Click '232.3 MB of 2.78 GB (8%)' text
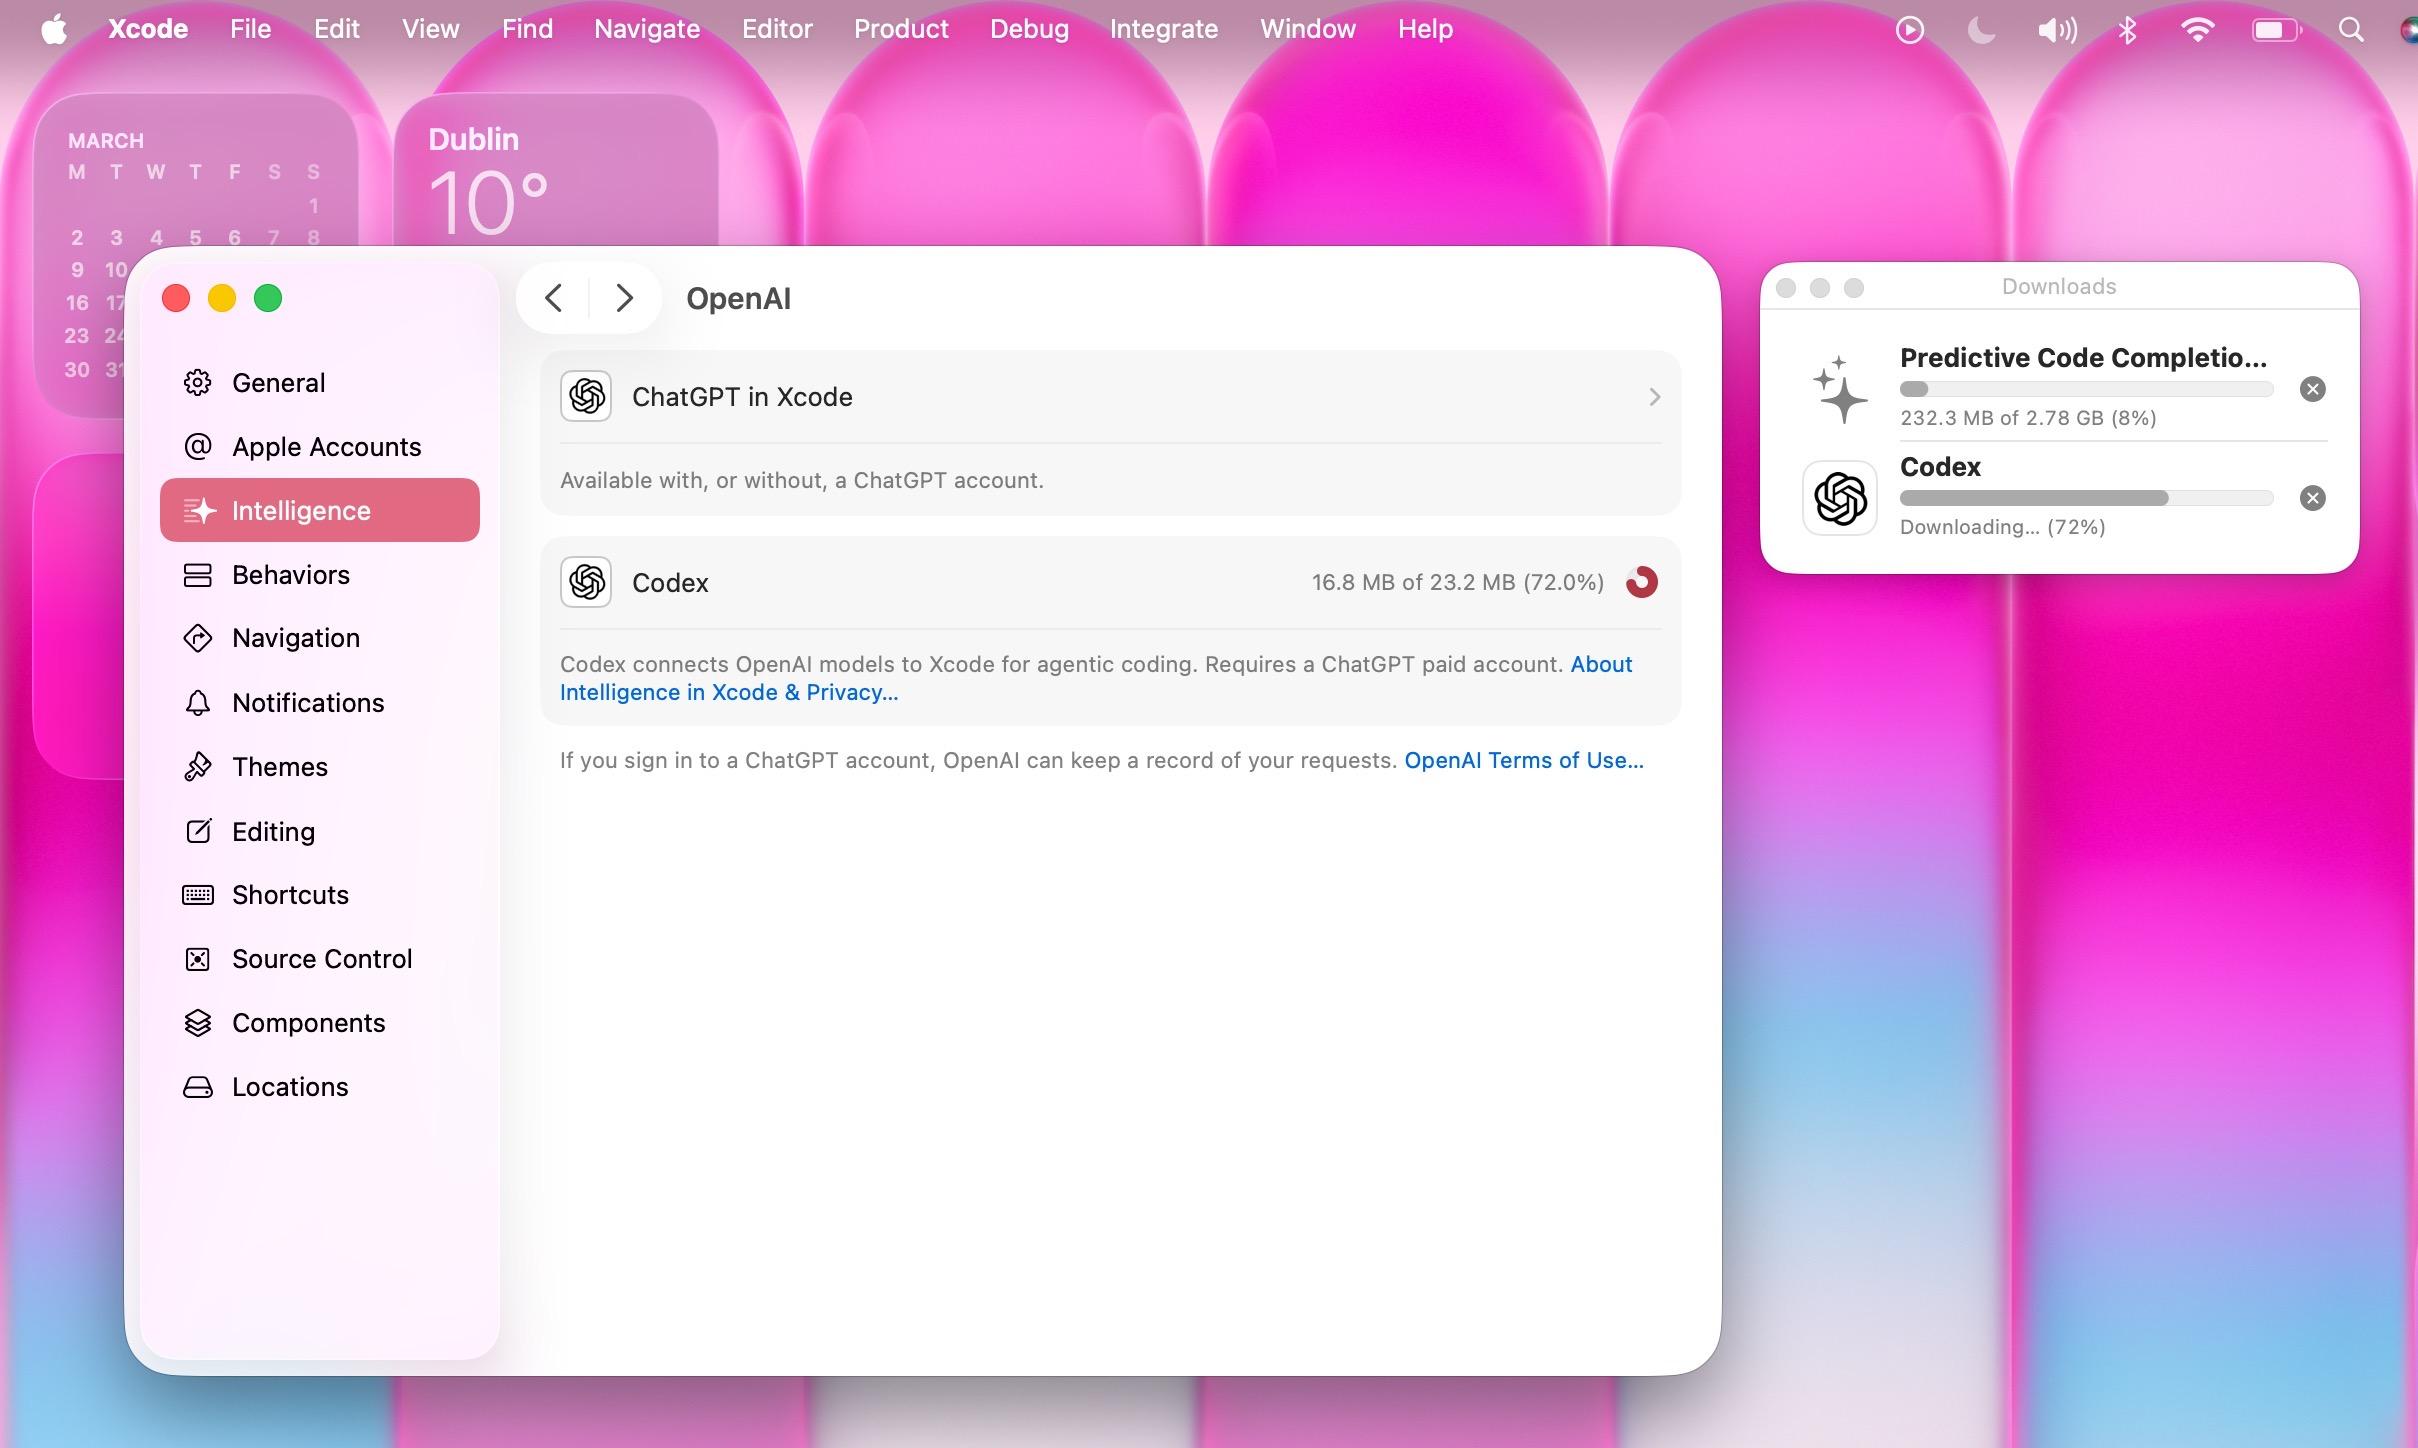 pos(2028,418)
